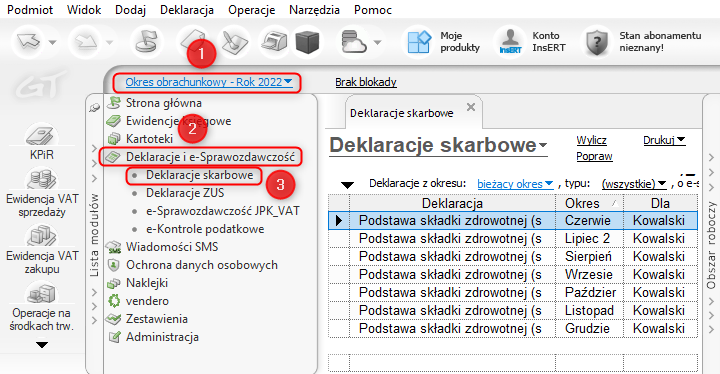Screen dimensions: 720x374
Task: Open the Podmiot menu
Action: (30, 10)
